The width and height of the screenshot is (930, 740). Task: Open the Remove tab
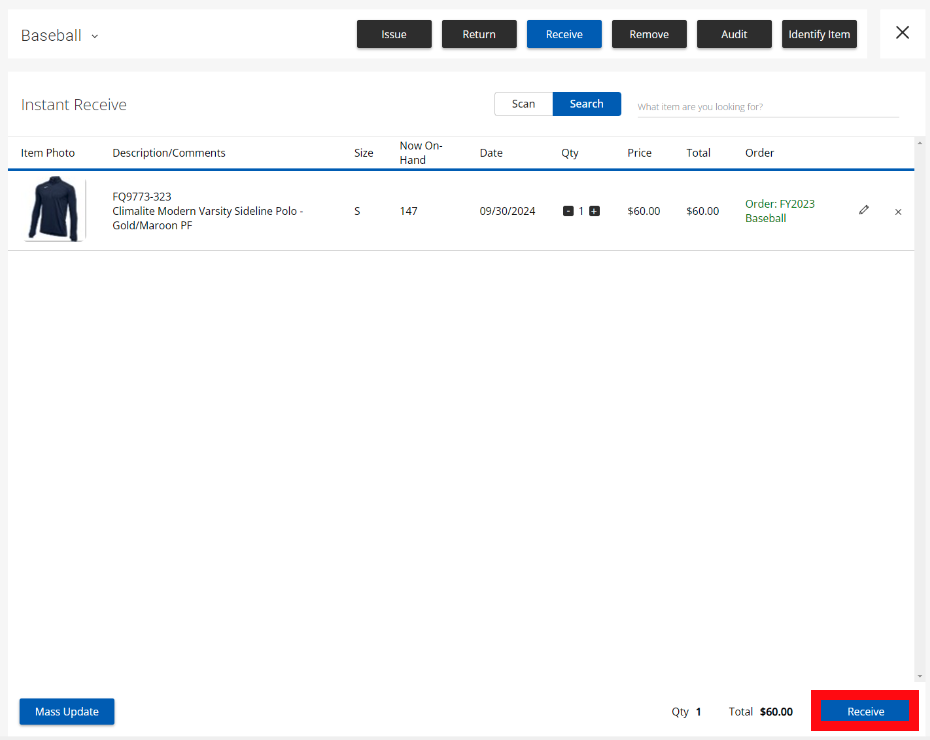[x=649, y=34]
